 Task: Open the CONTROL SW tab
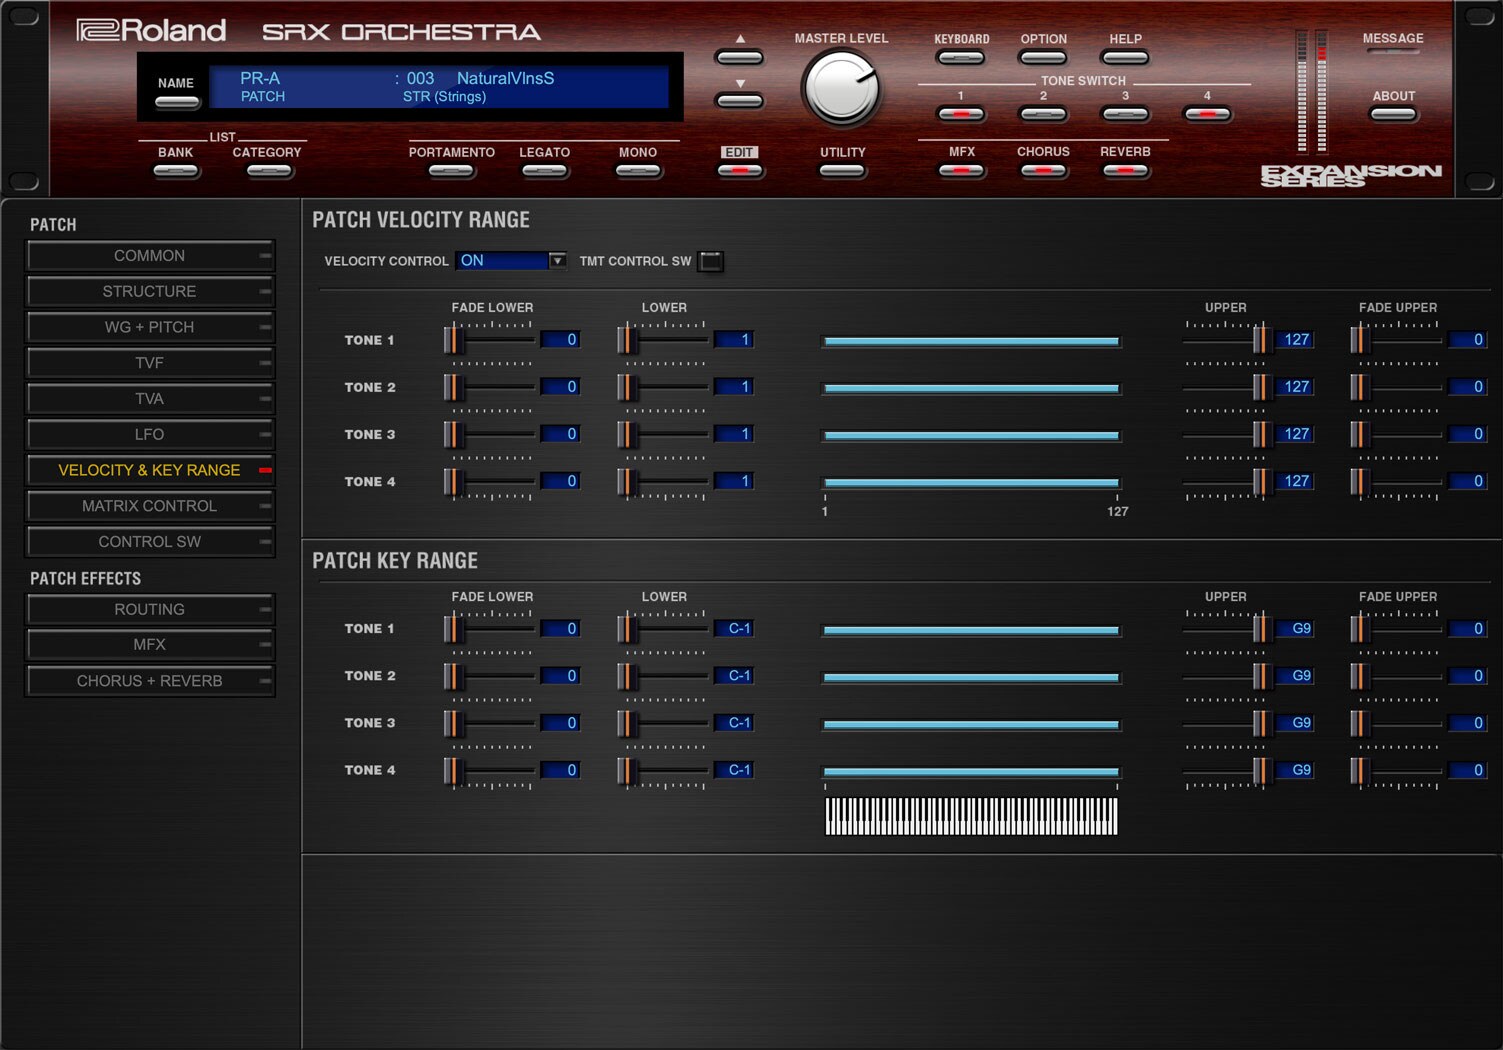pos(150,542)
